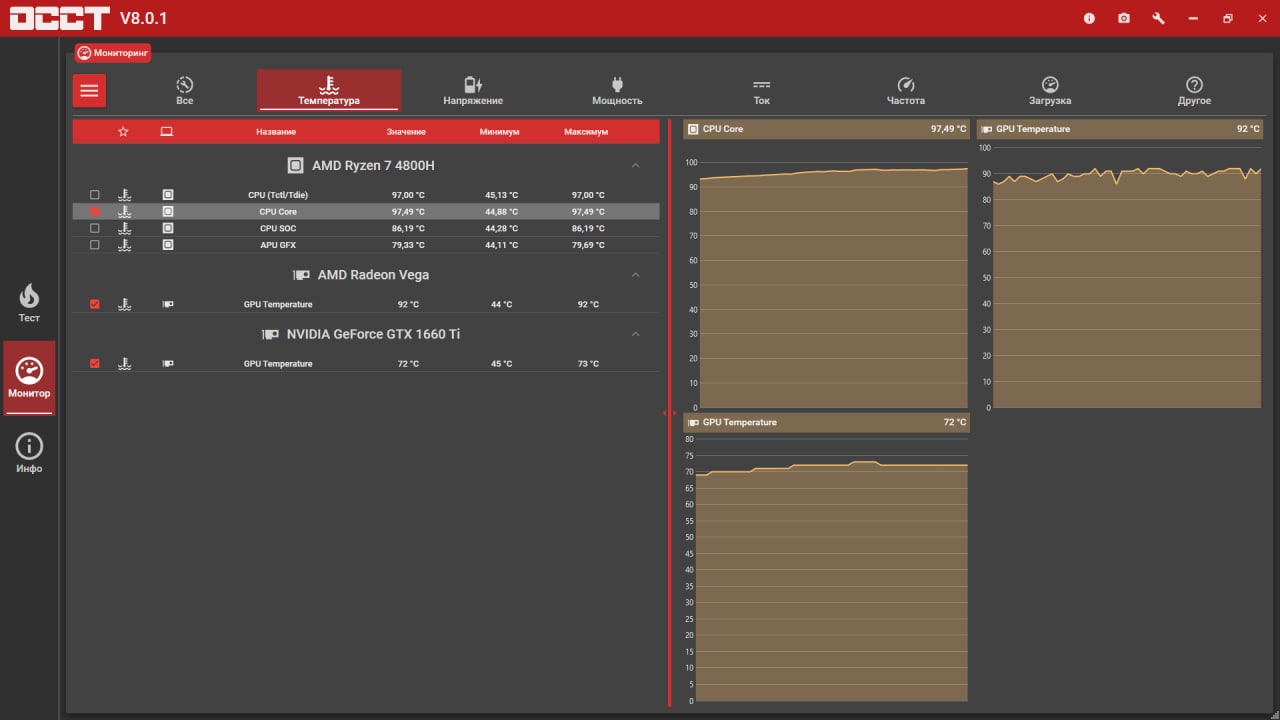Screen dimensions: 1280x720
Task: Click the red panel splitter arrows handle
Action: (x=669, y=413)
